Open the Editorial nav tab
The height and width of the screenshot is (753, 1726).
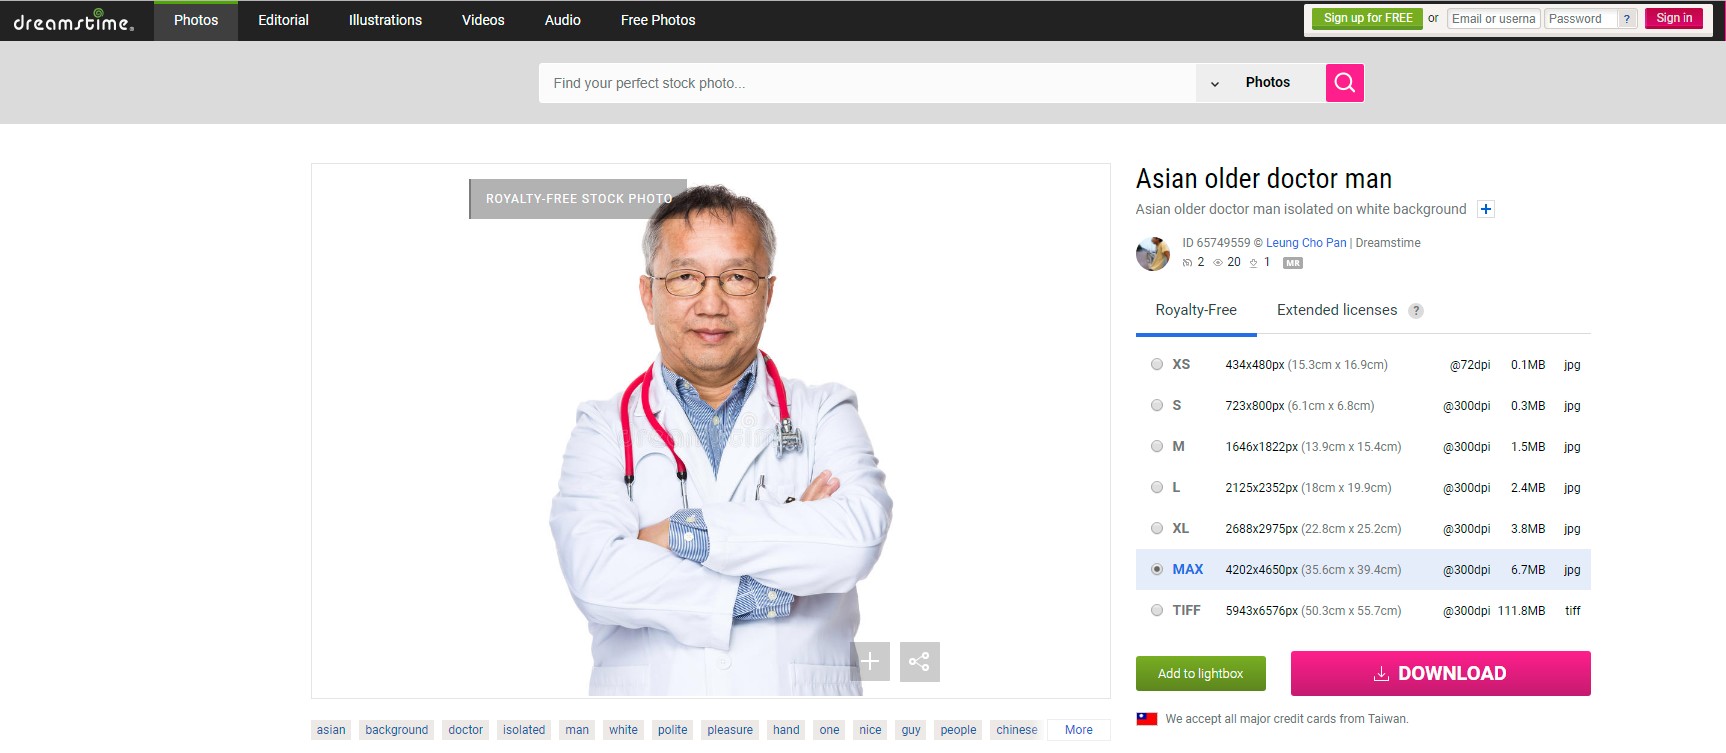point(283,20)
